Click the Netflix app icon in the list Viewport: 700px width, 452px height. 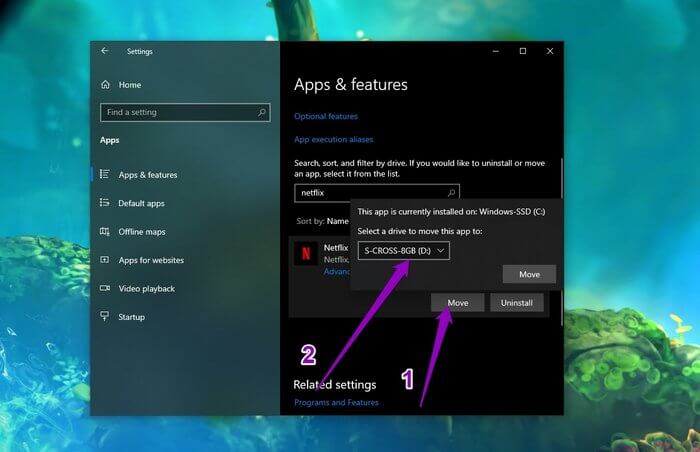click(306, 254)
